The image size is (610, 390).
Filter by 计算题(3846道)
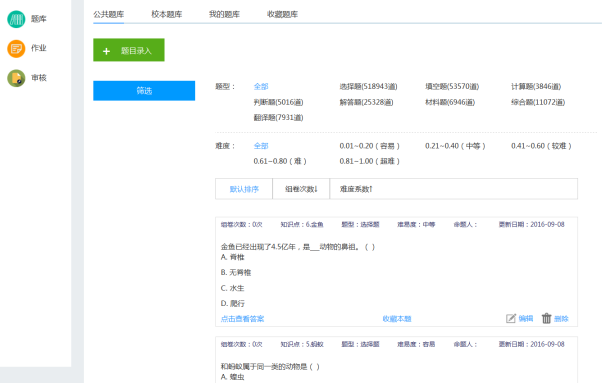coord(536,86)
